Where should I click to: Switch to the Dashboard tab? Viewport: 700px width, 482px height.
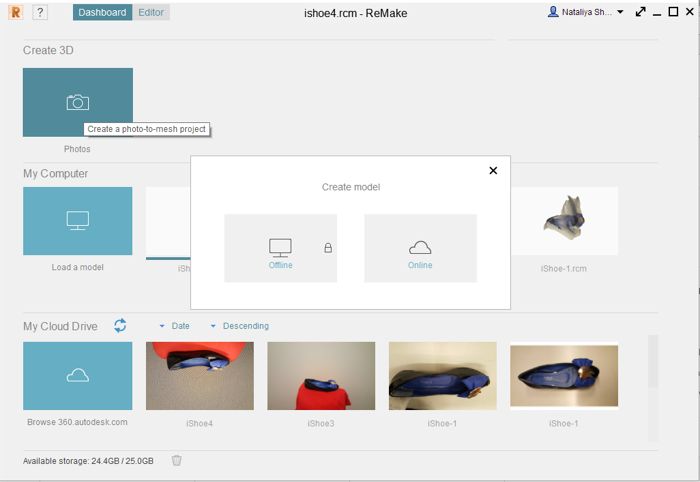102,12
